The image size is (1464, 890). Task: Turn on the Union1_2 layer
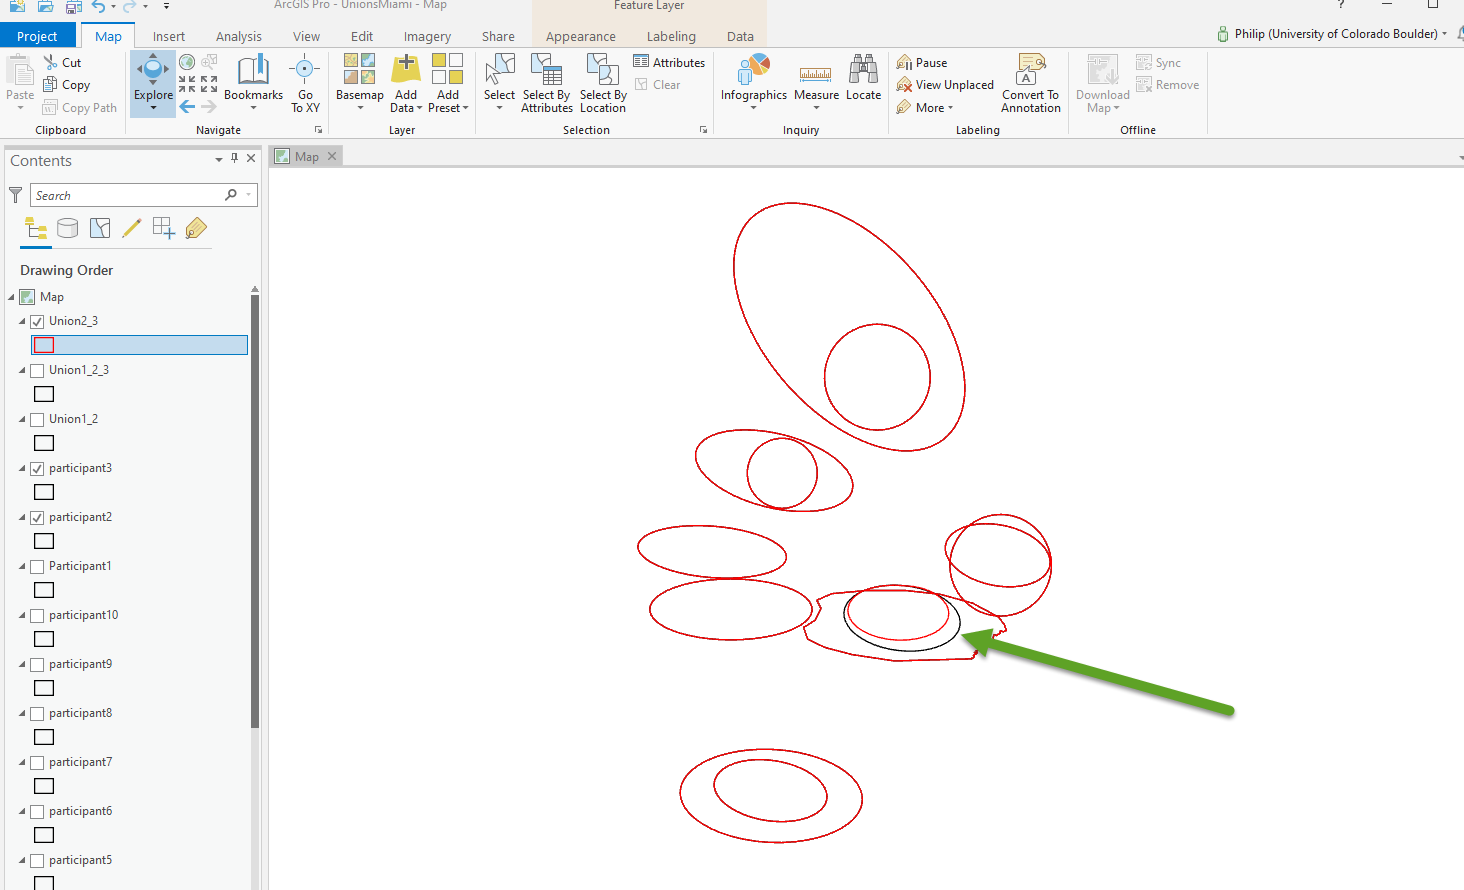[x=37, y=419]
